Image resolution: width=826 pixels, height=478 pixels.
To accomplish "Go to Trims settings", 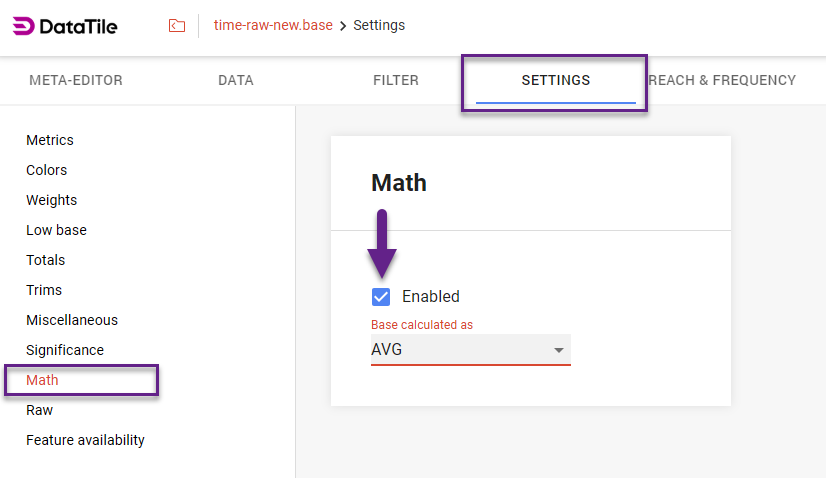I will pyautogui.click(x=44, y=290).
